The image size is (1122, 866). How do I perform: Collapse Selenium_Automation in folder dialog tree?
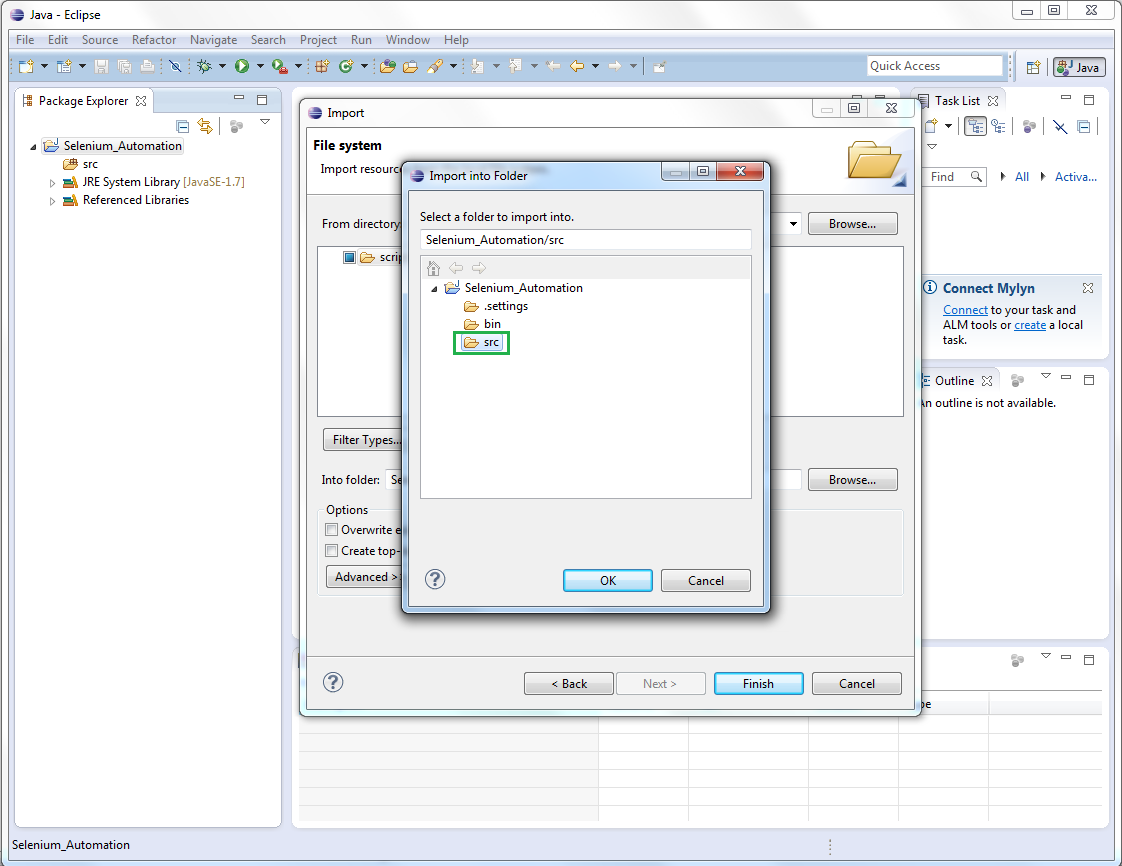(434, 289)
